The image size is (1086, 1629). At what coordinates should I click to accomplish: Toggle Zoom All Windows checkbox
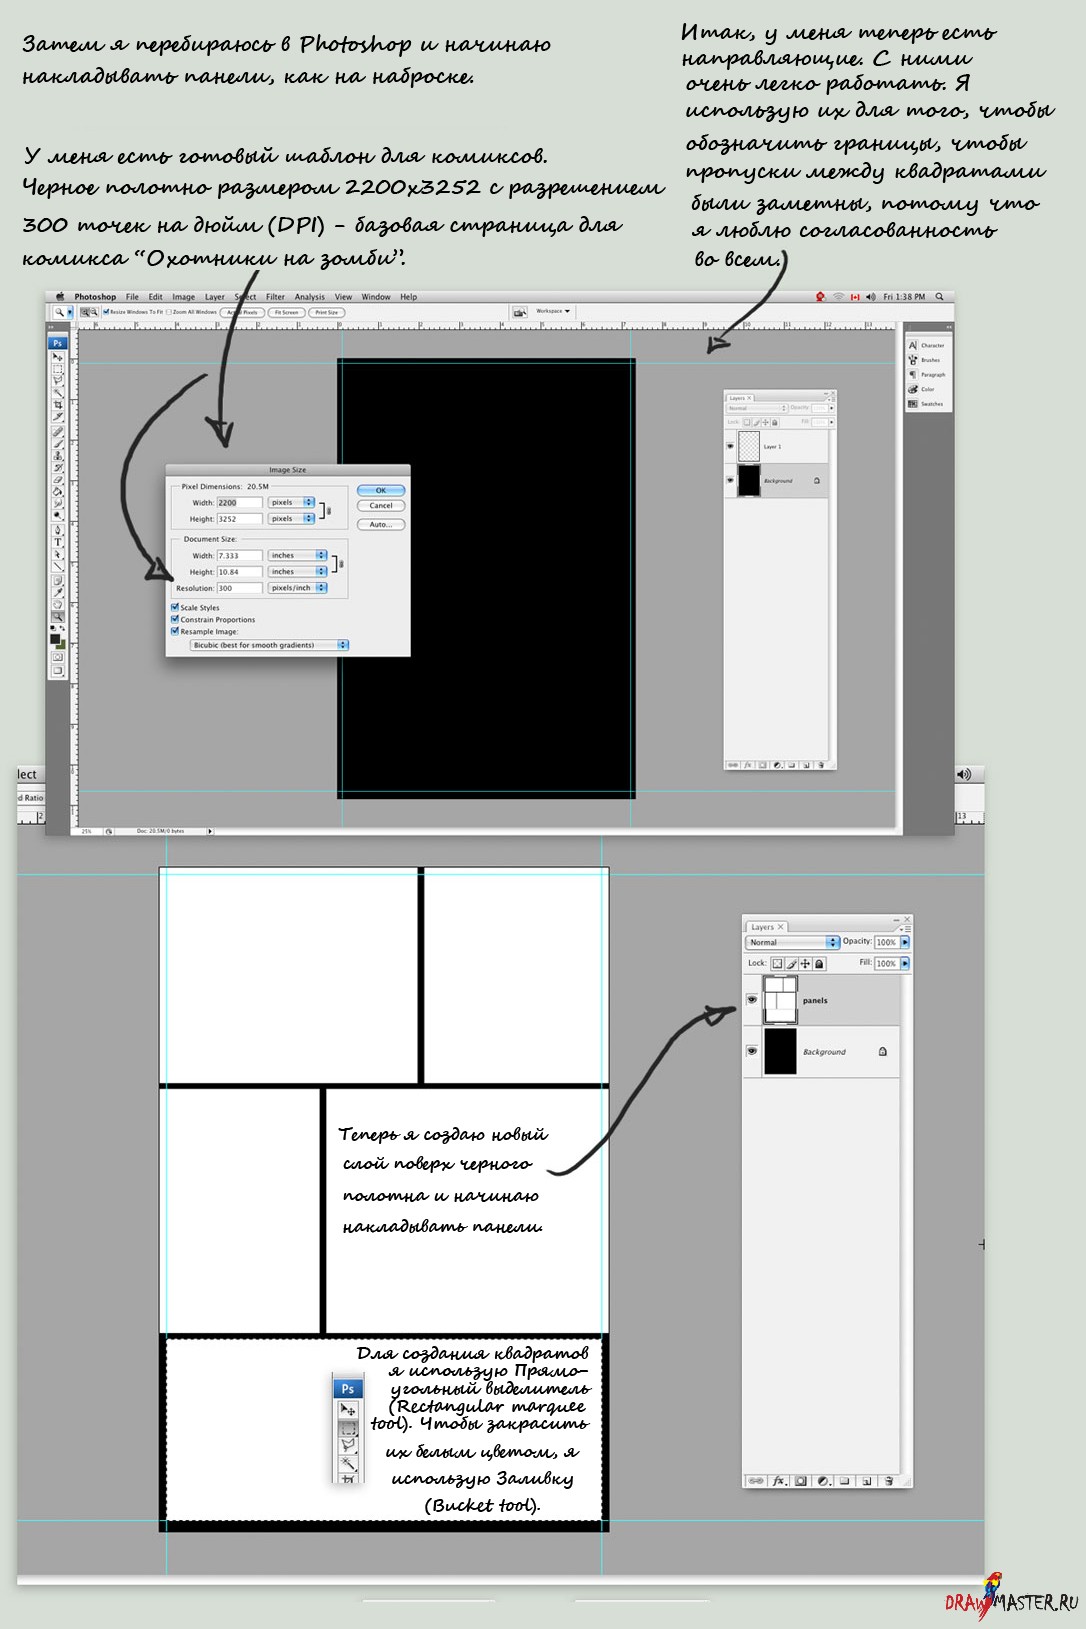click(169, 312)
